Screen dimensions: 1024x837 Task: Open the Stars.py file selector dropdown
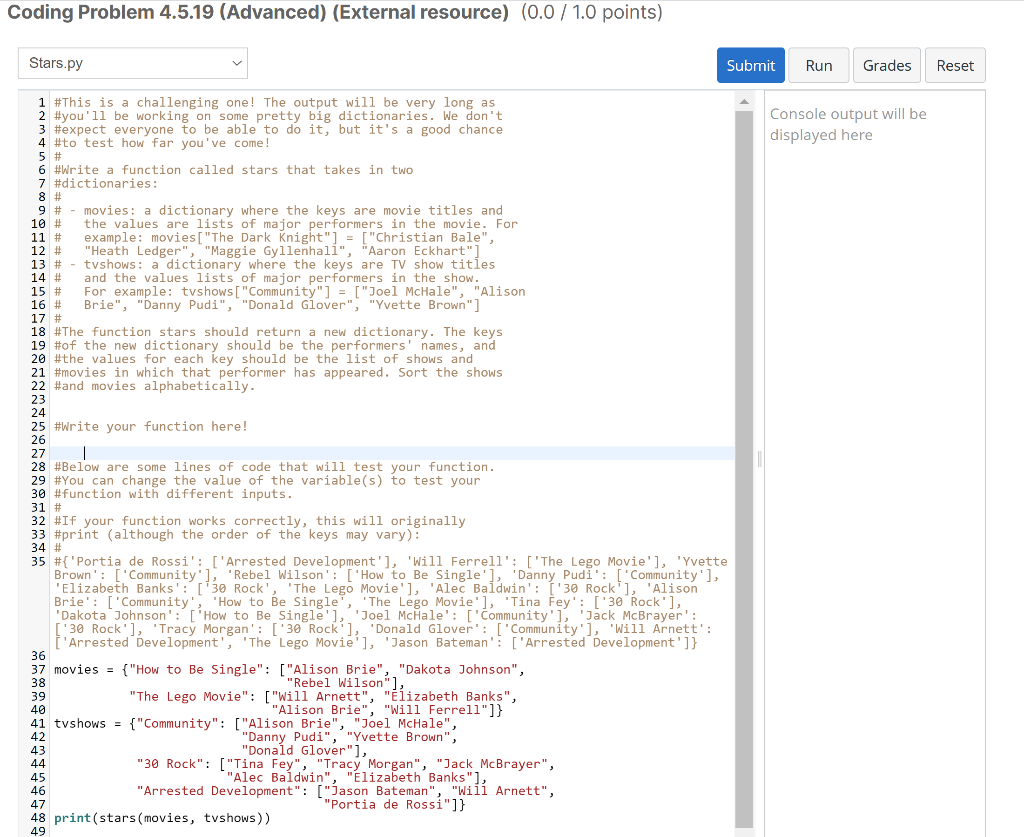[x=132, y=62]
